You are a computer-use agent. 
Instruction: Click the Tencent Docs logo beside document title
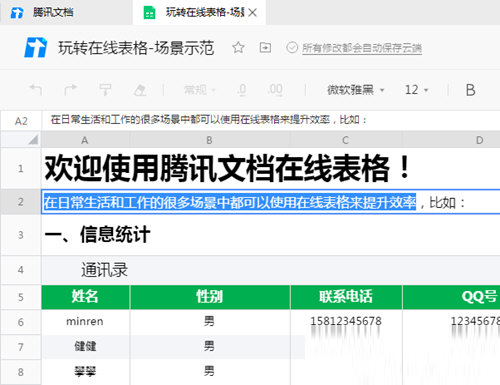point(36,47)
